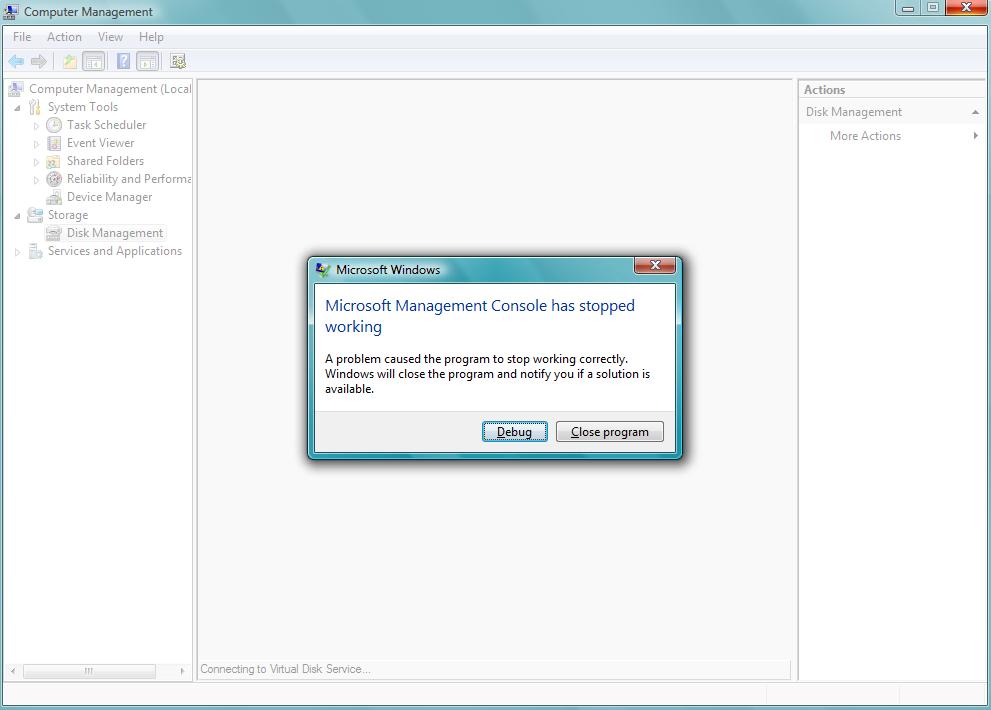Select Disk Management label in tree
991x710 pixels.
pos(115,233)
